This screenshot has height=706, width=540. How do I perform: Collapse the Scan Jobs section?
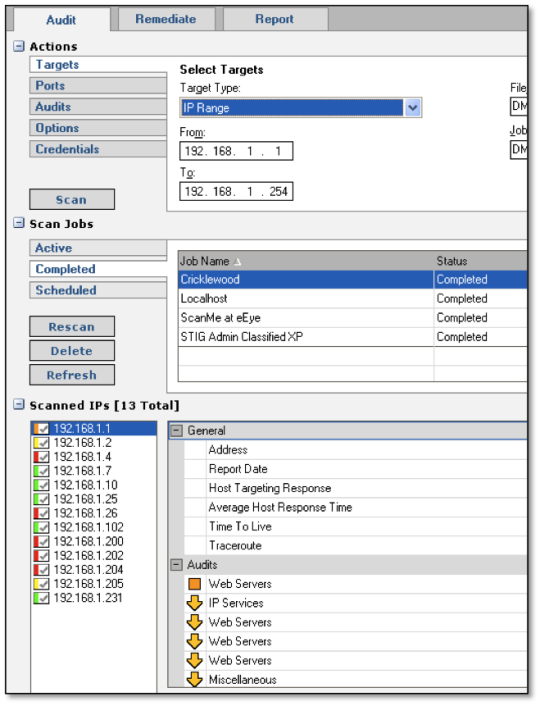tap(19, 223)
